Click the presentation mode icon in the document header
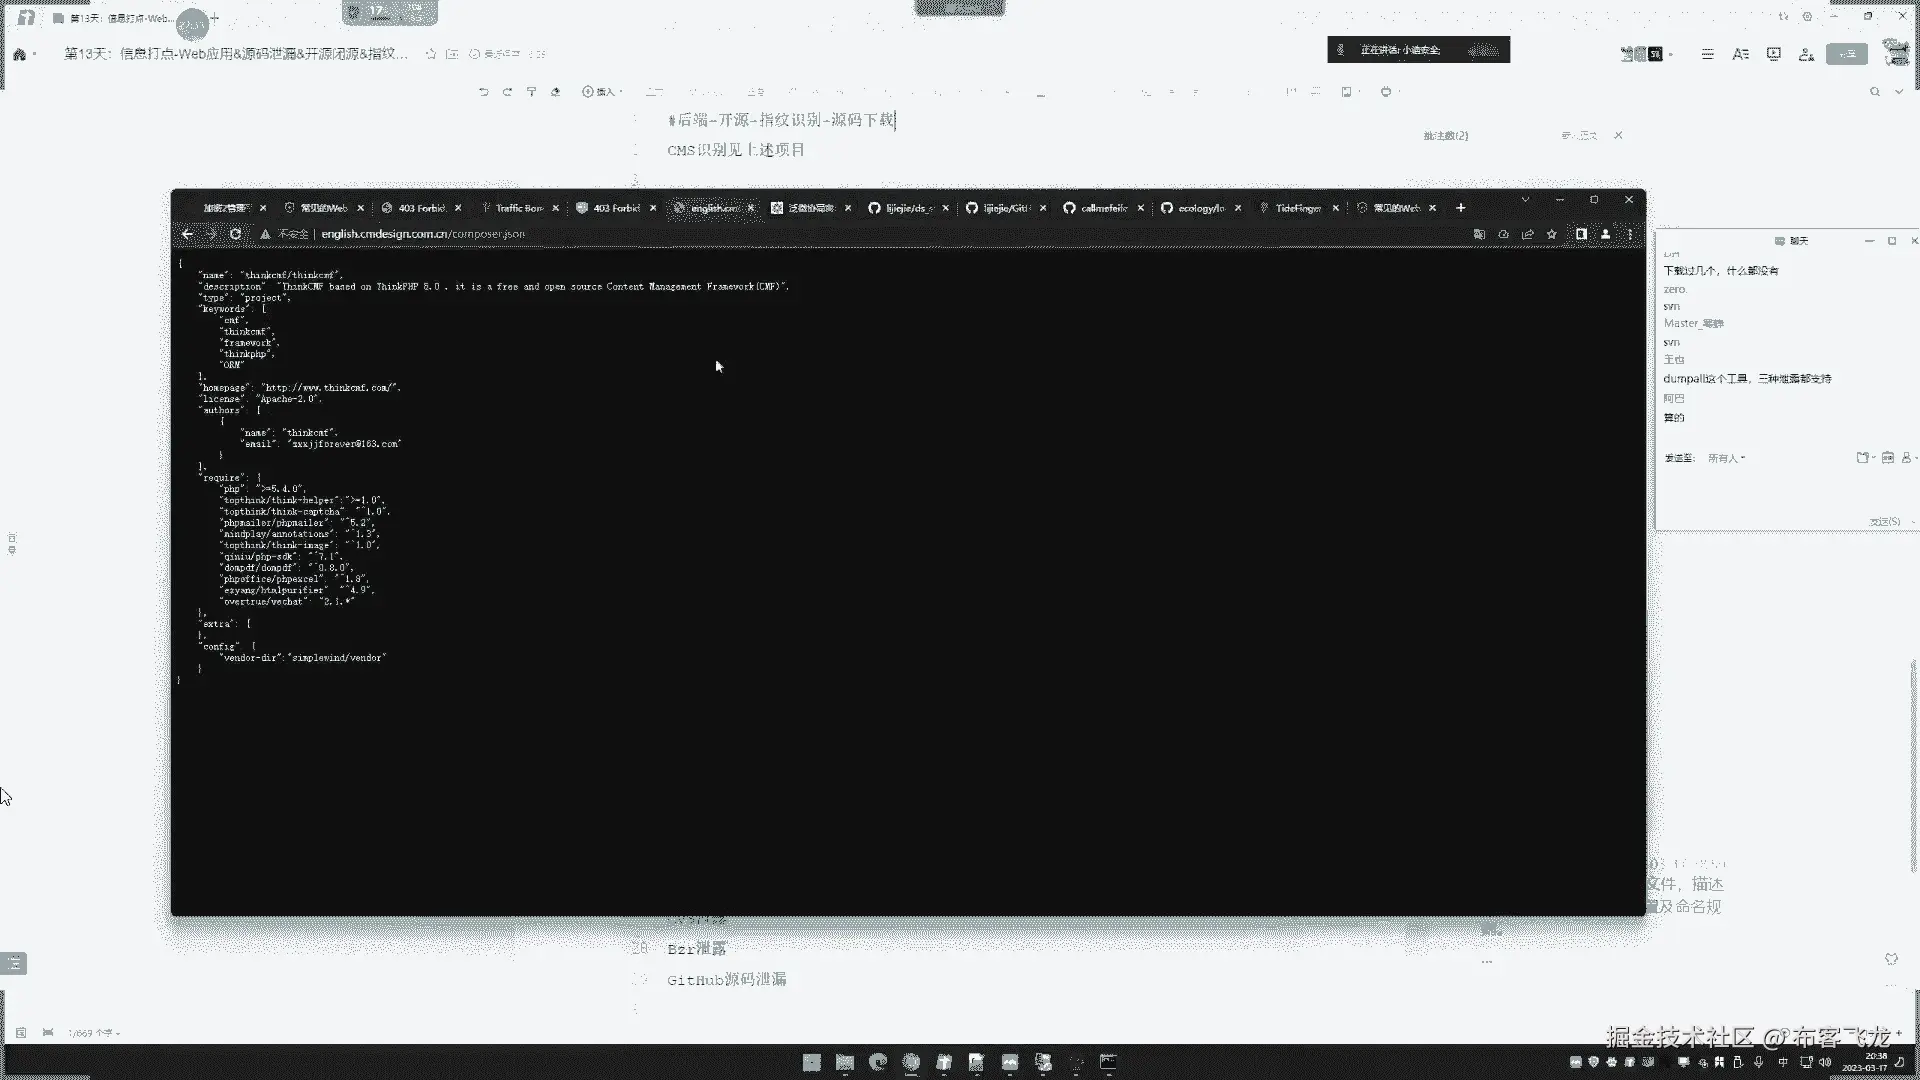Image resolution: width=1920 pixels, height=1080 pixels. (1773, 54)
